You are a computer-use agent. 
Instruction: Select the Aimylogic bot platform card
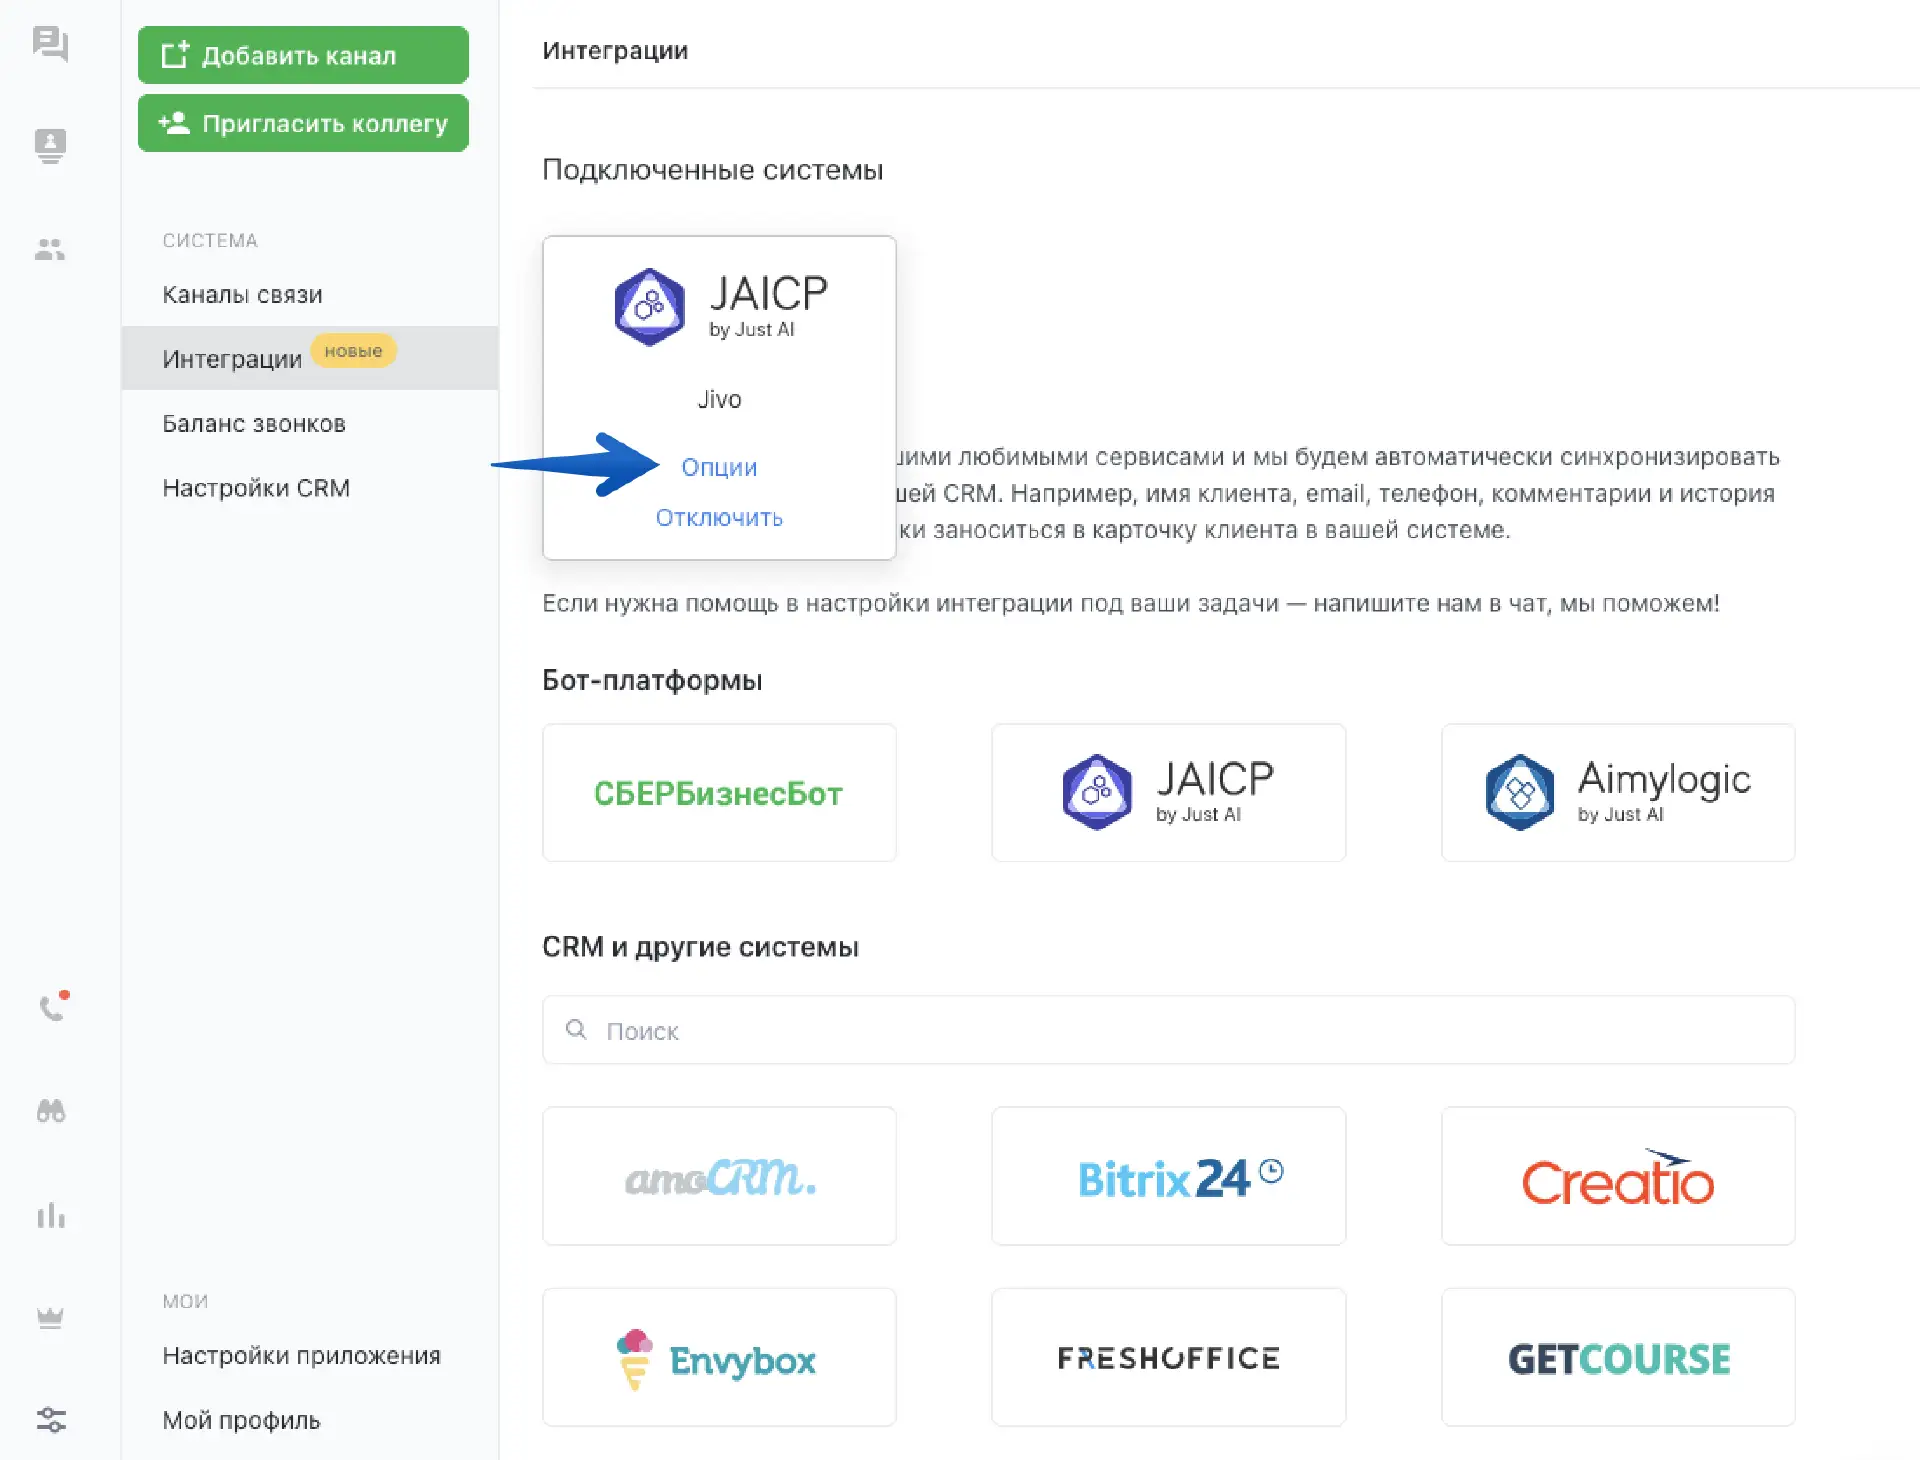click(1617, 793)
